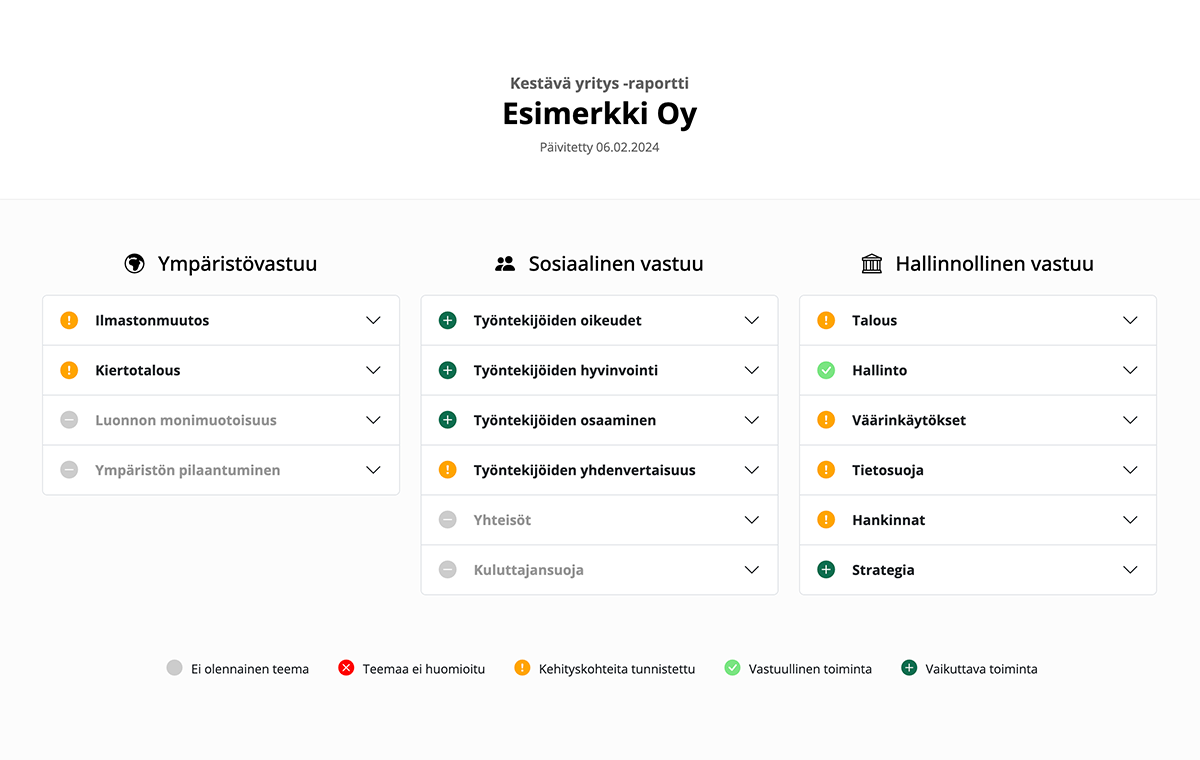
Task: Click the people icon beside Sosiaalinen vastuu
Action: tap(505, 263)
